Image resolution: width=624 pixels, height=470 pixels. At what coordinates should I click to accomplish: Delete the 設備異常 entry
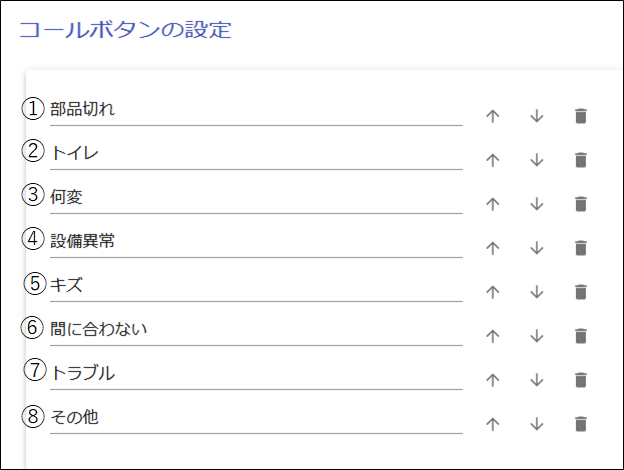(580, 248)
